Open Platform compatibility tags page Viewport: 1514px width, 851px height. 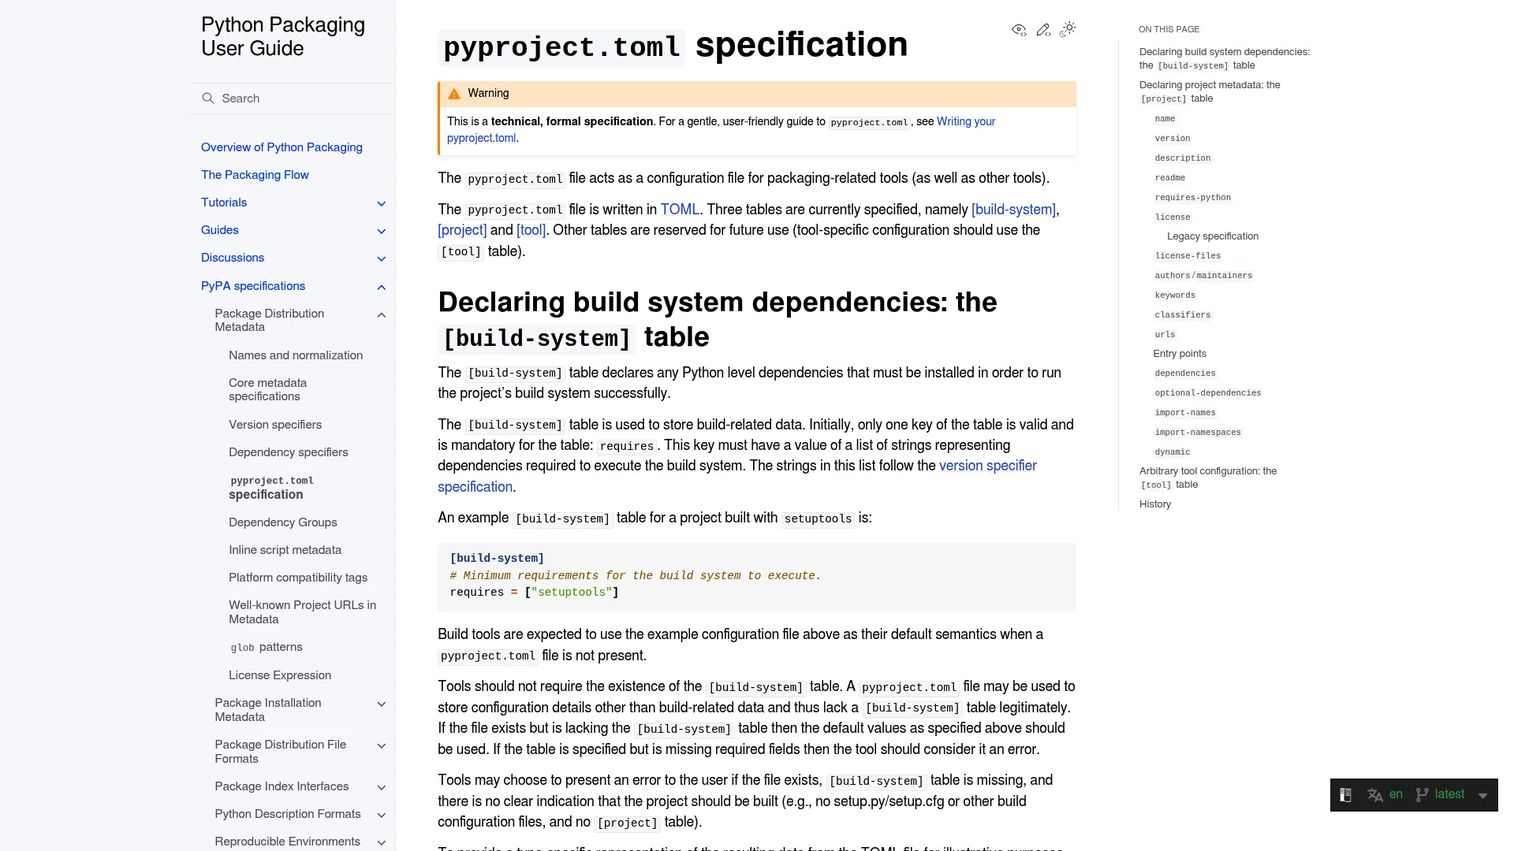298,578
